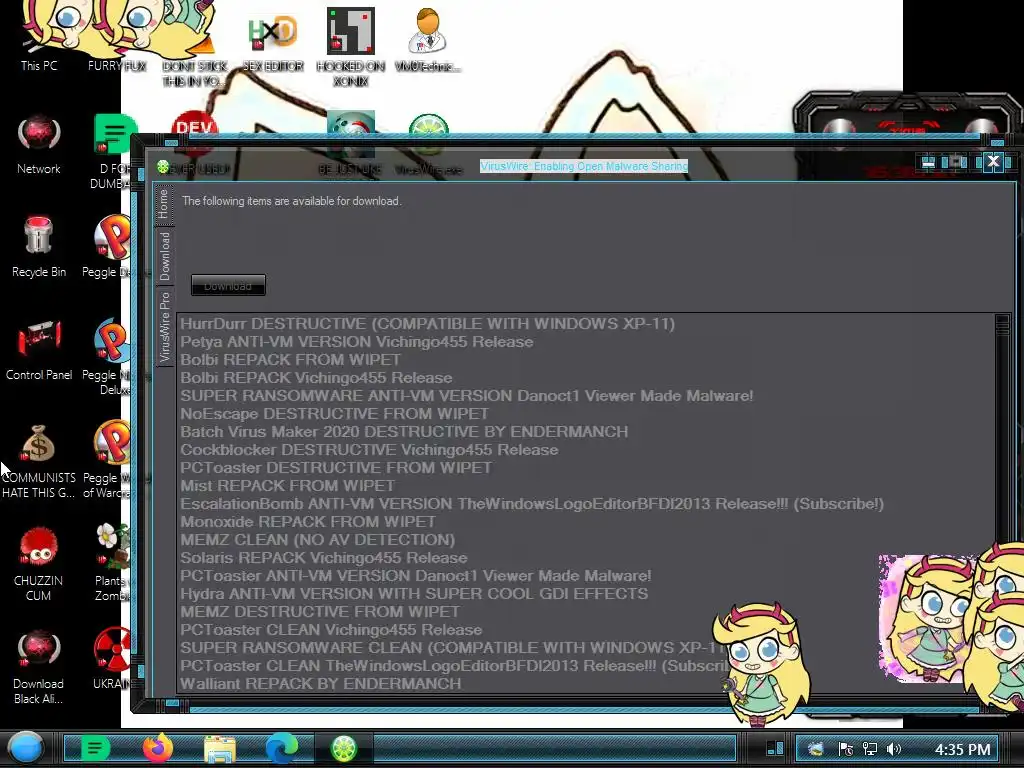The width and height of the screenshot is (1024, 768).
Task: Click the 4:35 PM taskbar clock
Action: pyautogui.click(x=962, y=749)
